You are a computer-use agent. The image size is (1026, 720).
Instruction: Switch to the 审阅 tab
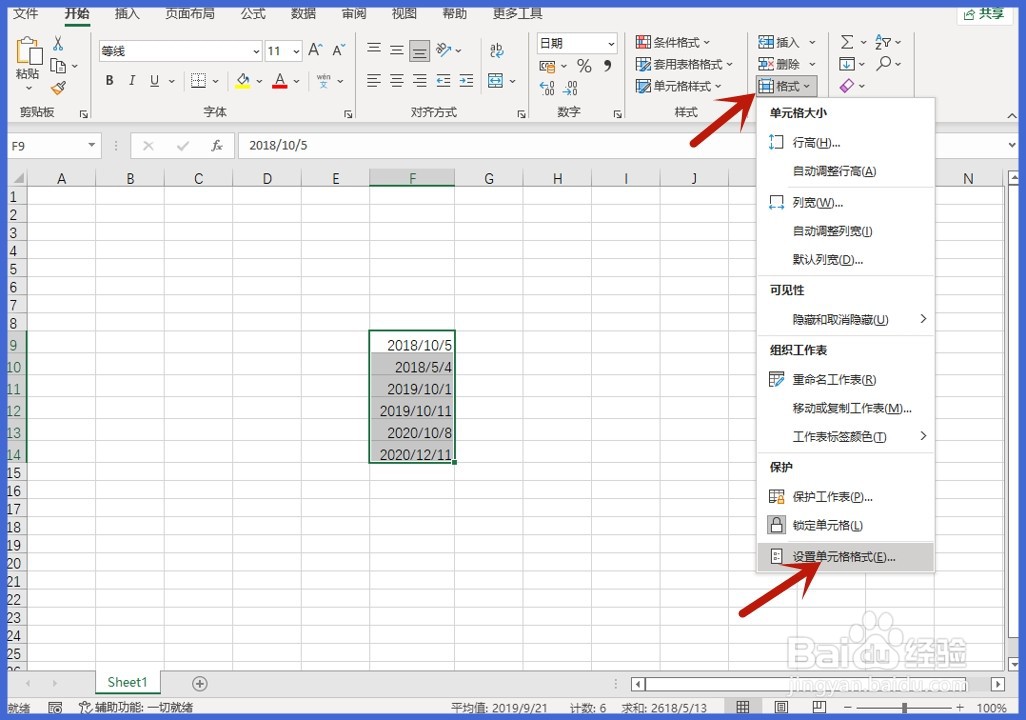[354, 13]
